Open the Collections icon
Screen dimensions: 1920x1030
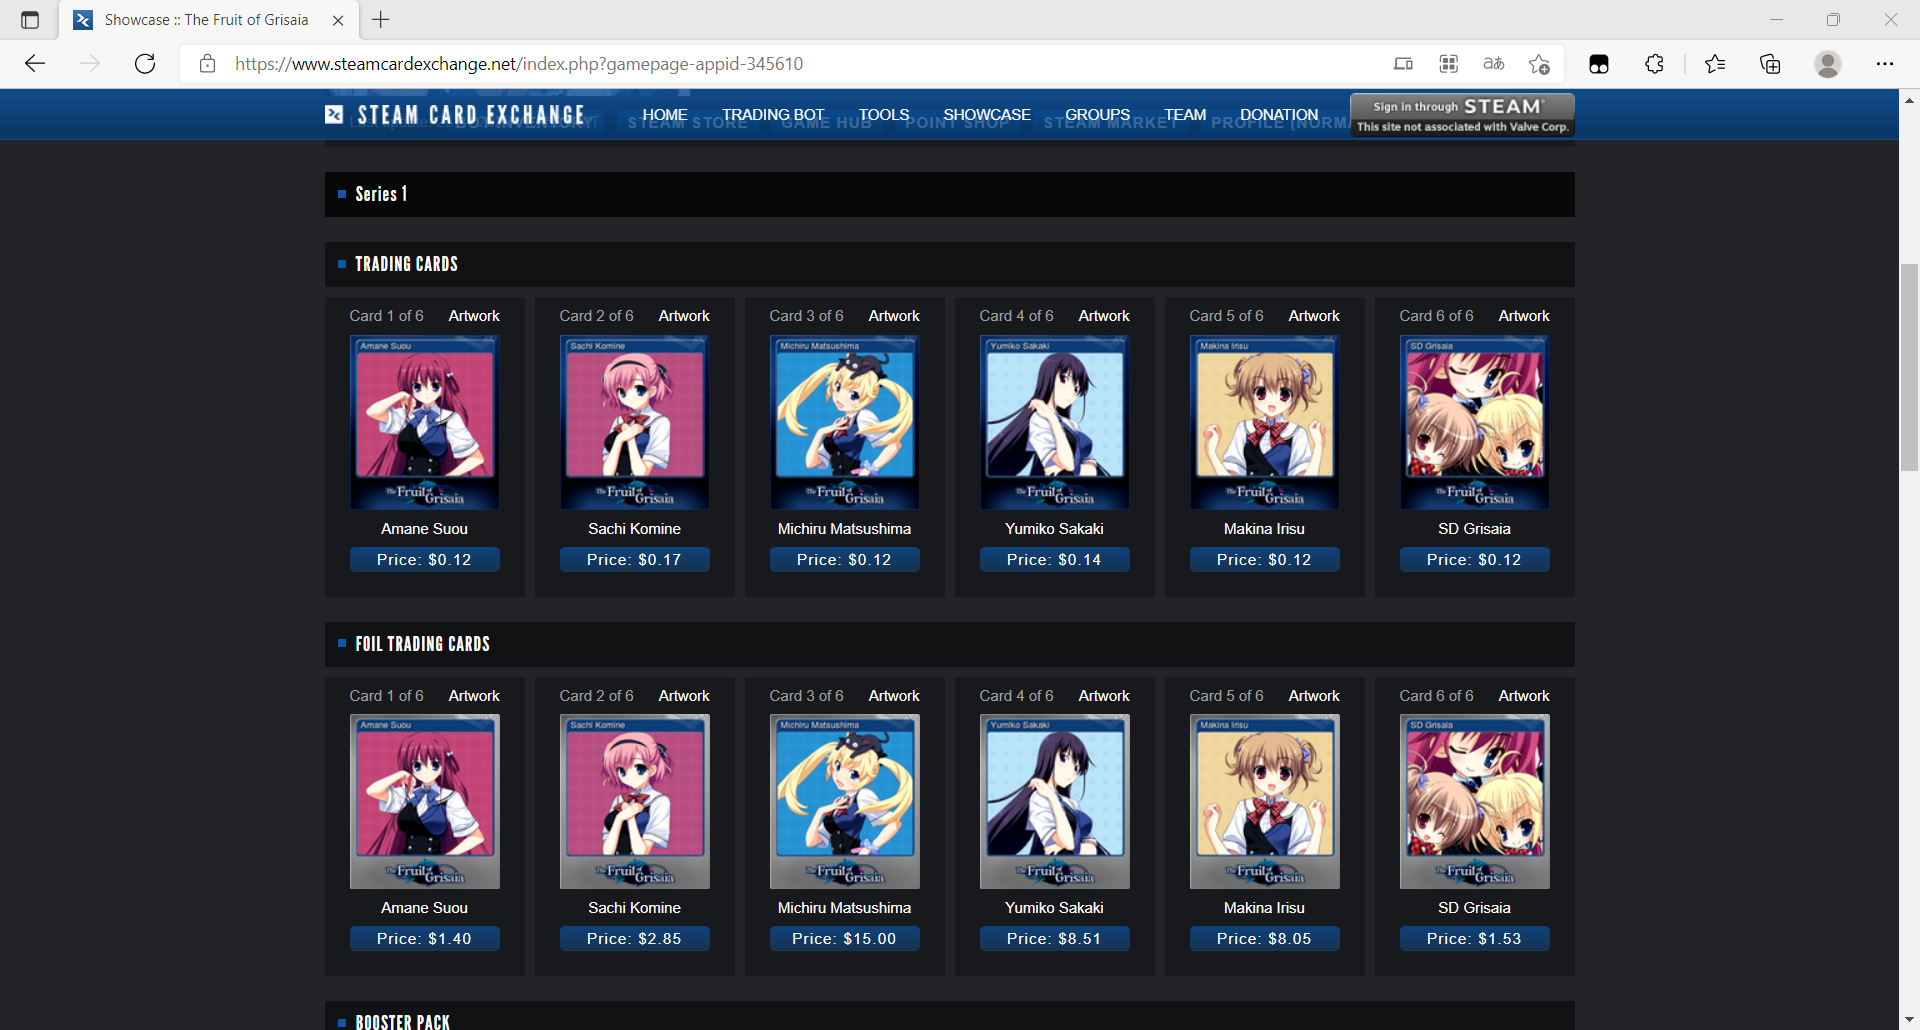[x=1770, y=64]
